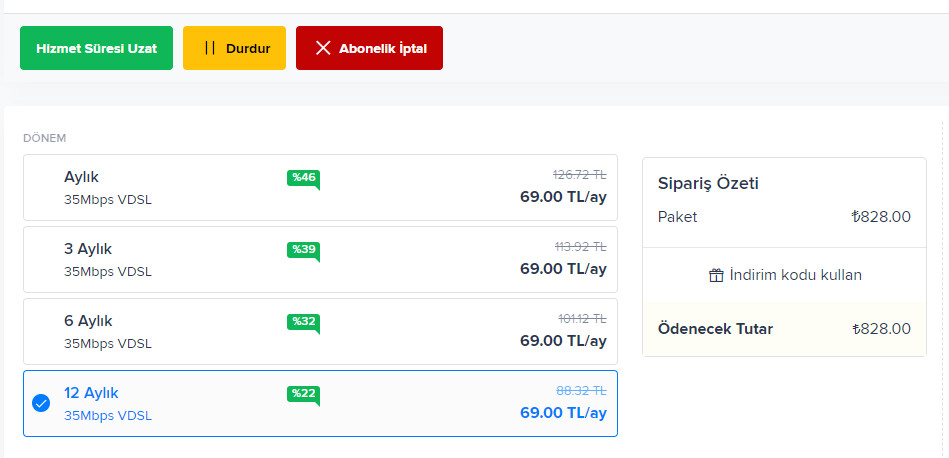Select the 3 Aylık billing period option
Viewport: 949px width, 458px height.
coord(320,260)
